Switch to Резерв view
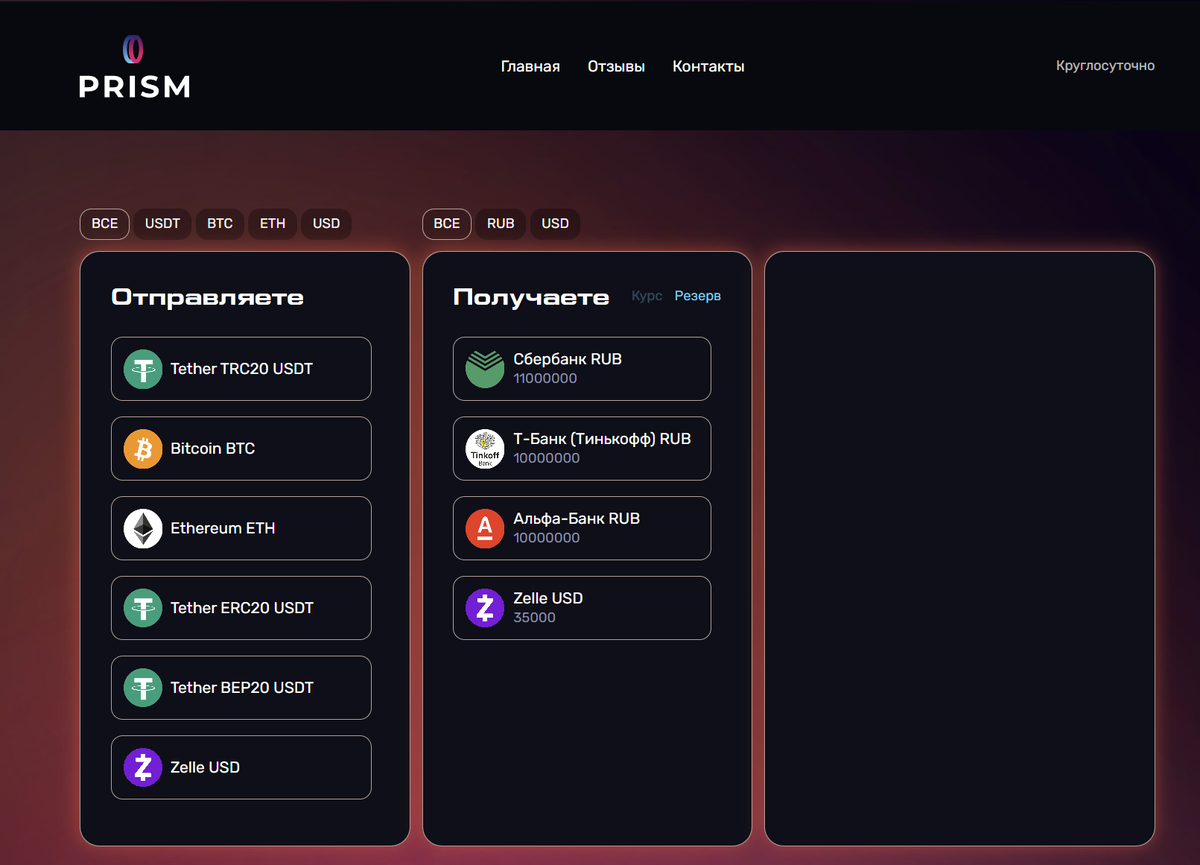This screenshot has width=1200, height=865. [698, 296]
